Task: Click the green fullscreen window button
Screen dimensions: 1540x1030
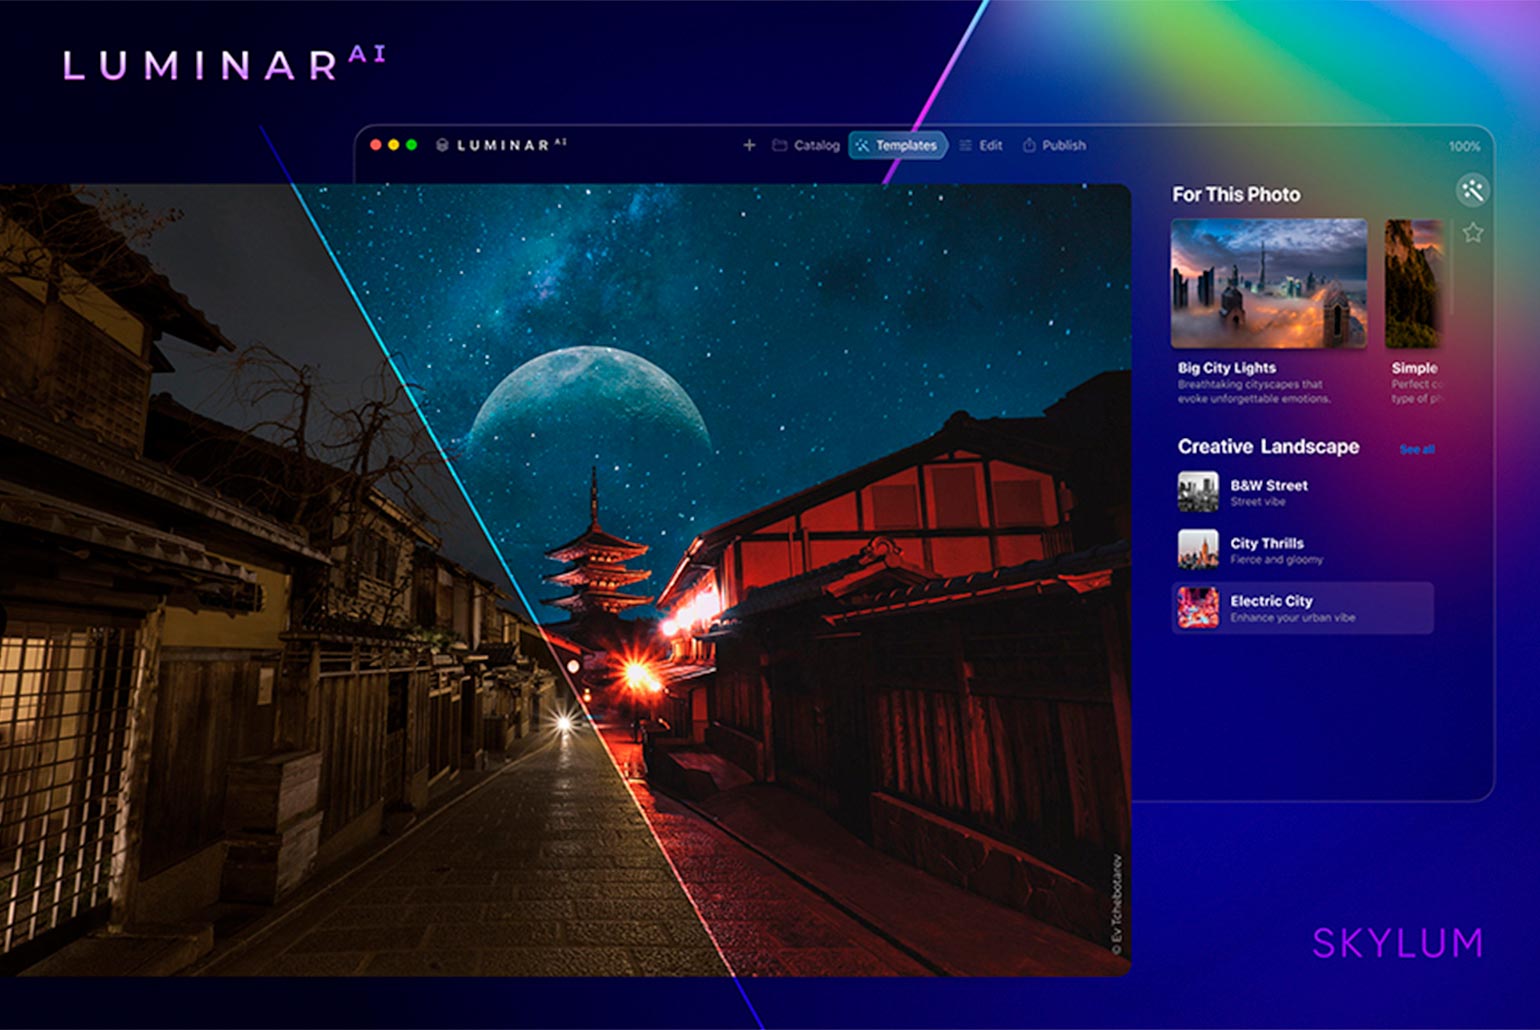Action: click(x=411, y=145)
